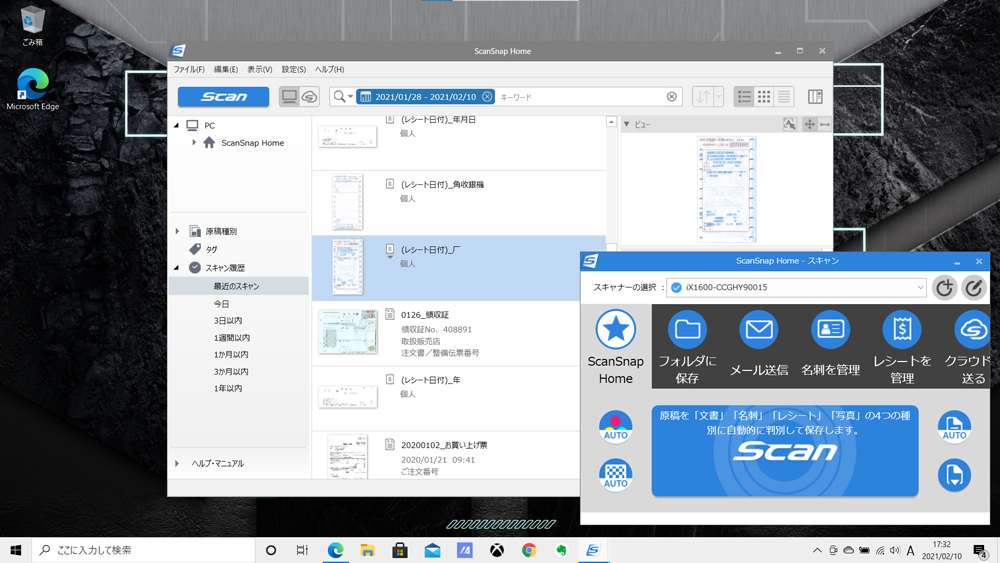Image resolution: width=1000 pixels, height=563 pixels.
Task: Open the 設定(S) menu
Action: pos(293,70)
